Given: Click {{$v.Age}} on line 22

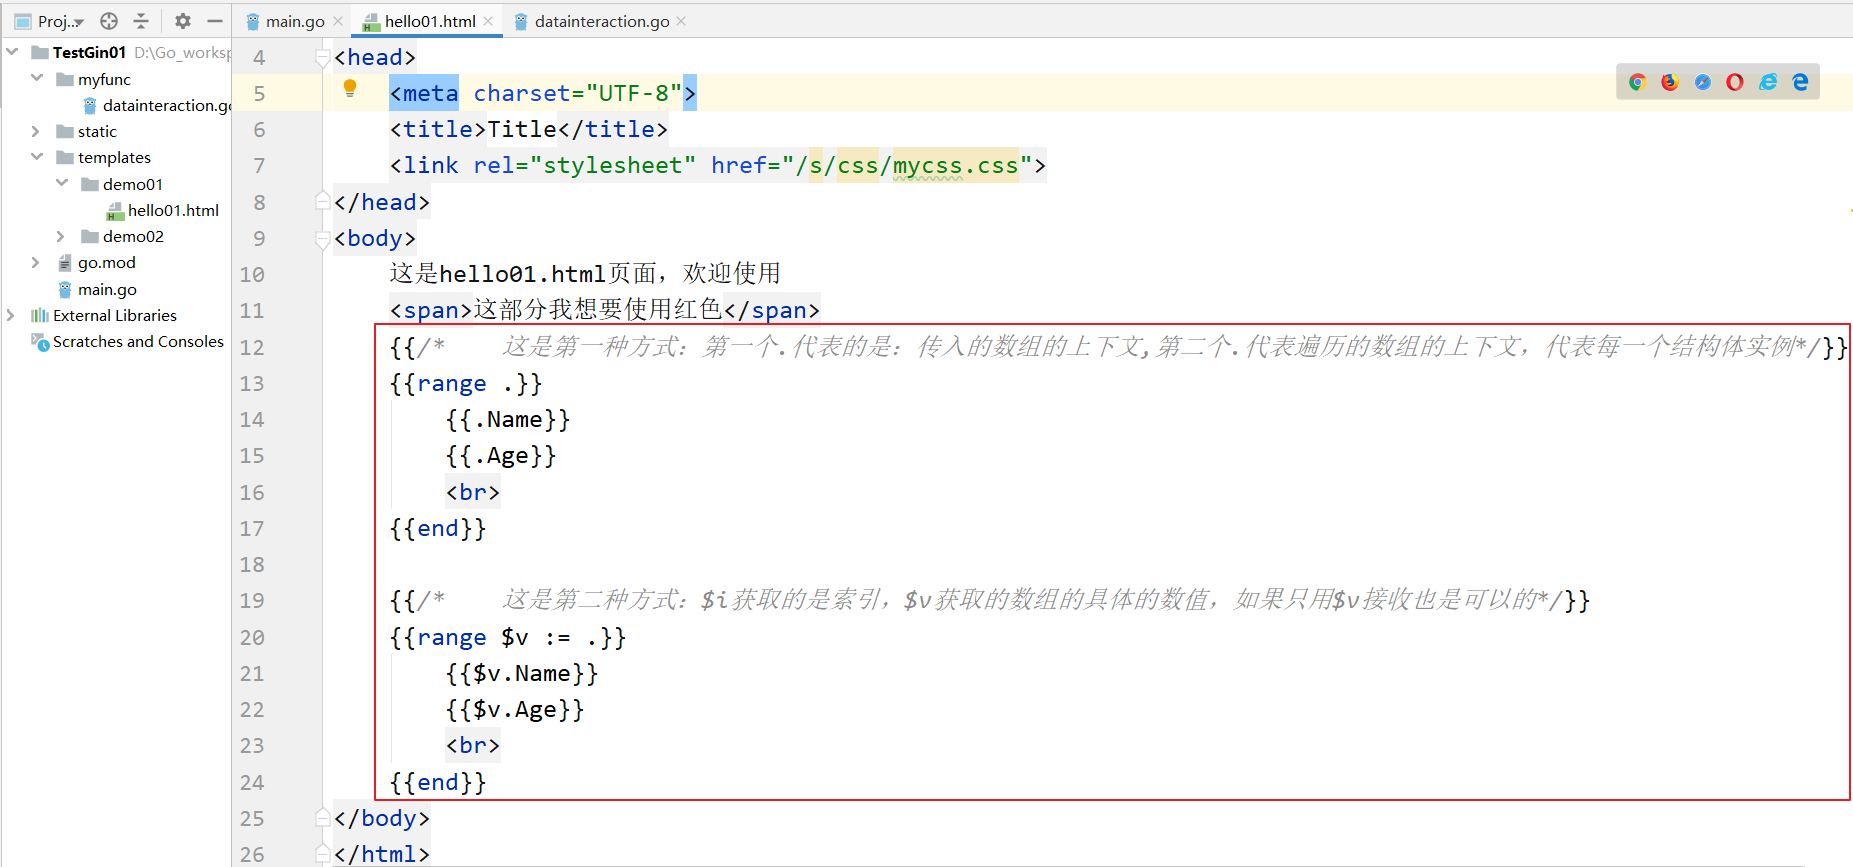Looking at the screenshot, I should pos(515,709).
